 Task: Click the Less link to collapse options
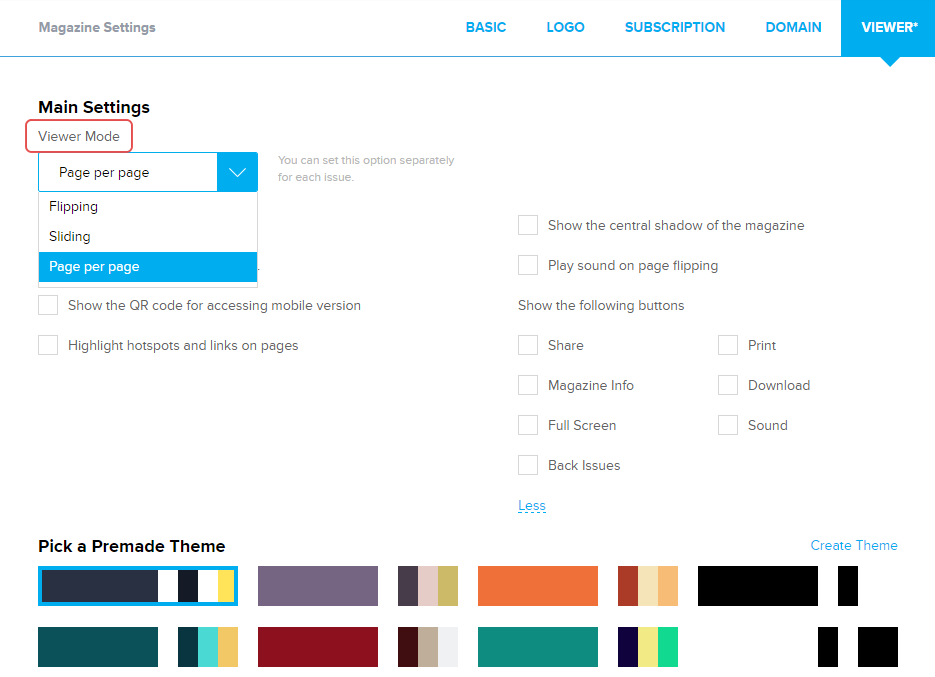pyautogui.click(x=532, y=506)
